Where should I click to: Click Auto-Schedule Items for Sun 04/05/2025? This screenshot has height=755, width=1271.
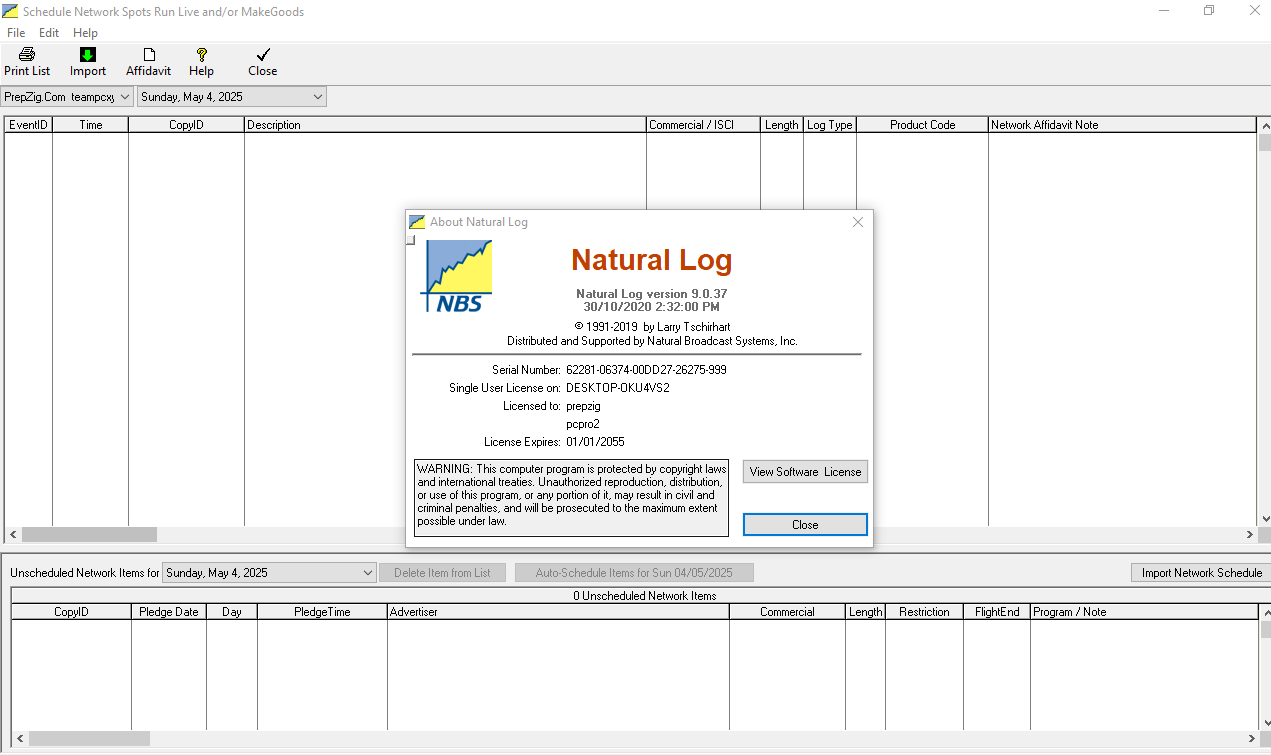pos(634,573)
